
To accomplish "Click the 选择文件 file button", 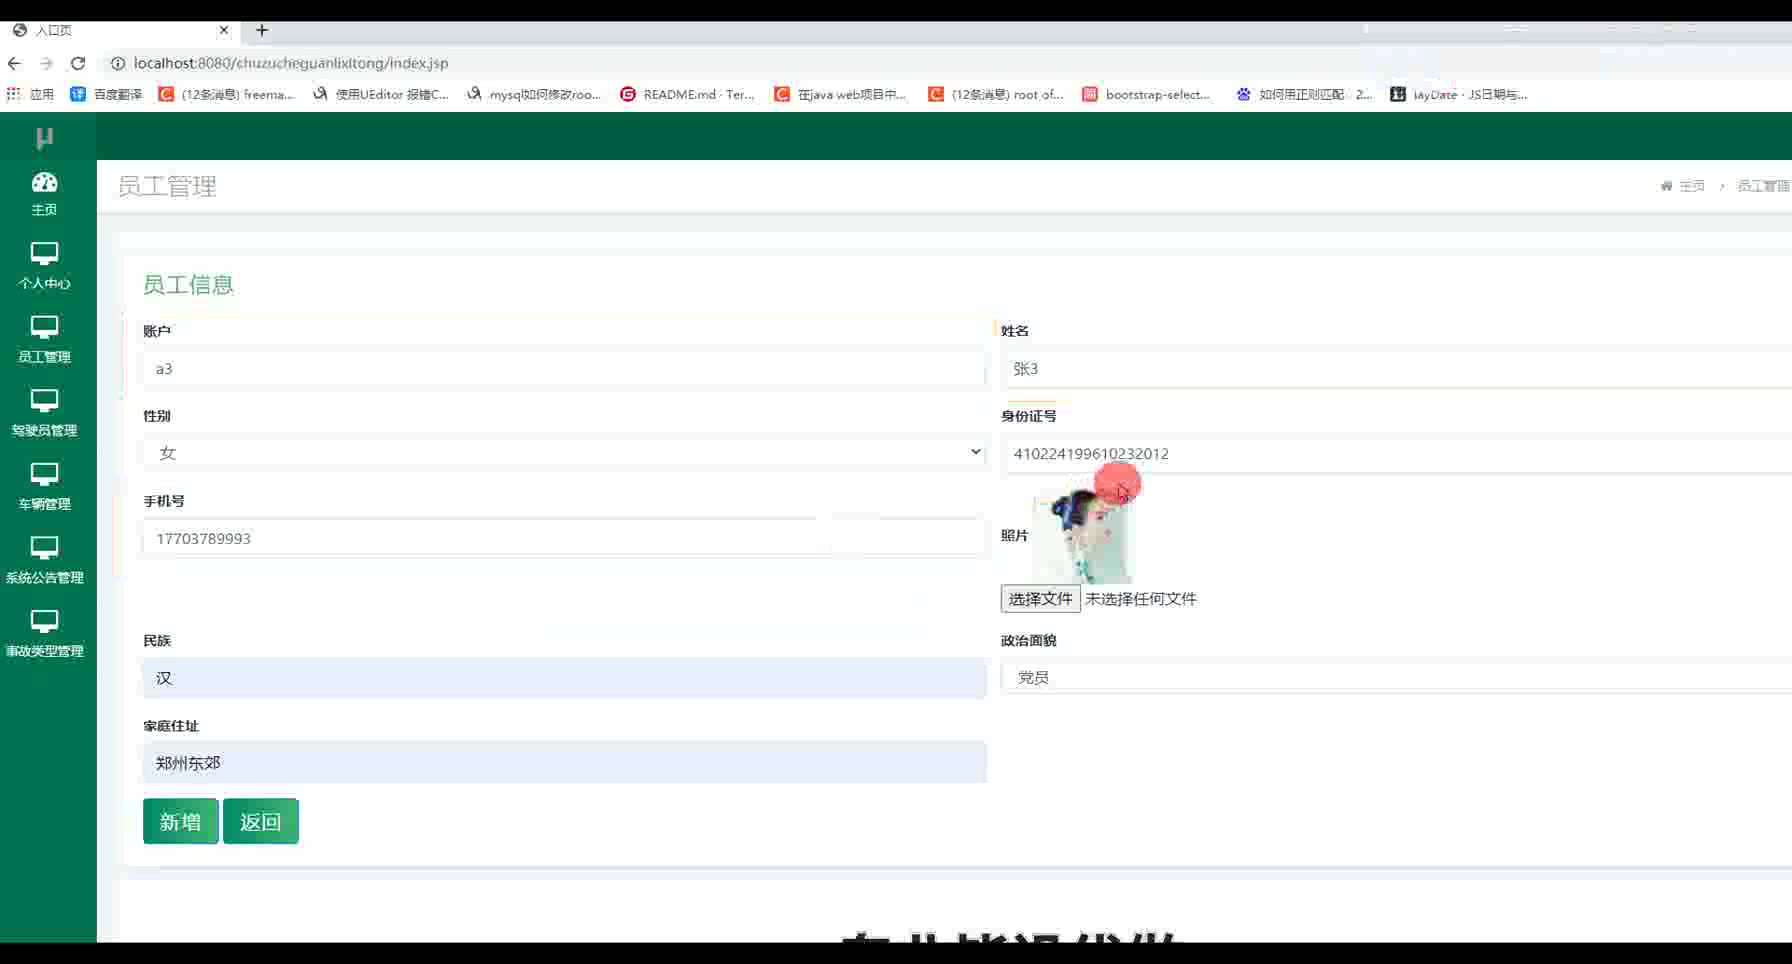I will pos(1040,598).
